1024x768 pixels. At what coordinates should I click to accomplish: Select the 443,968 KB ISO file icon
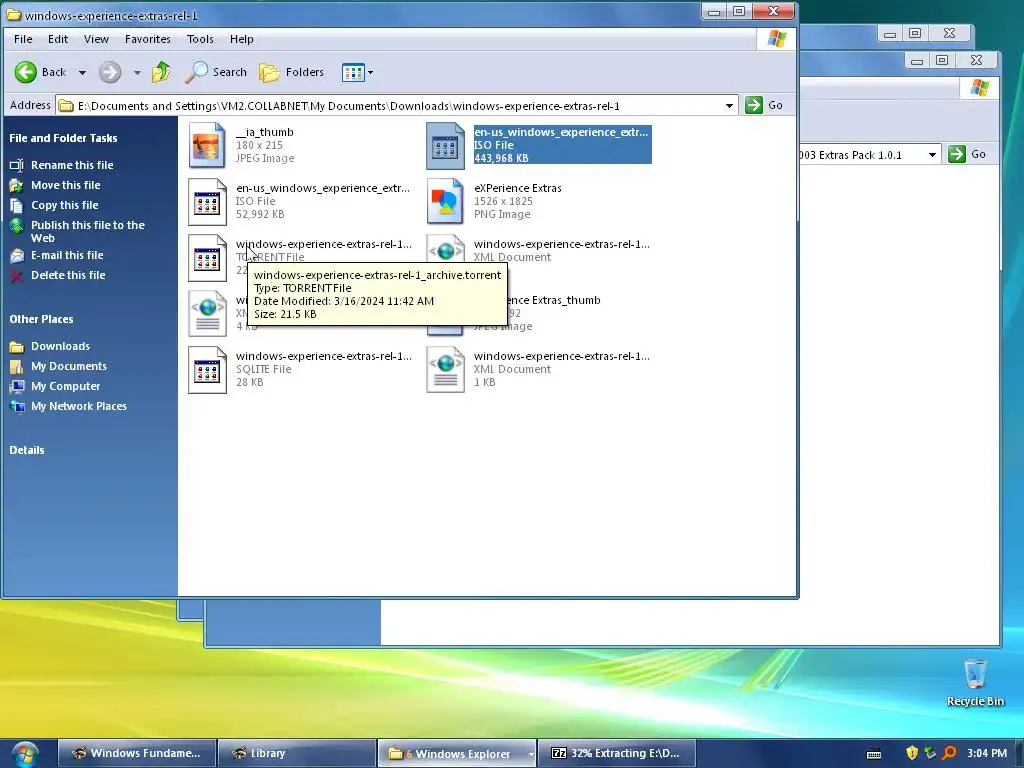[445, 145]
